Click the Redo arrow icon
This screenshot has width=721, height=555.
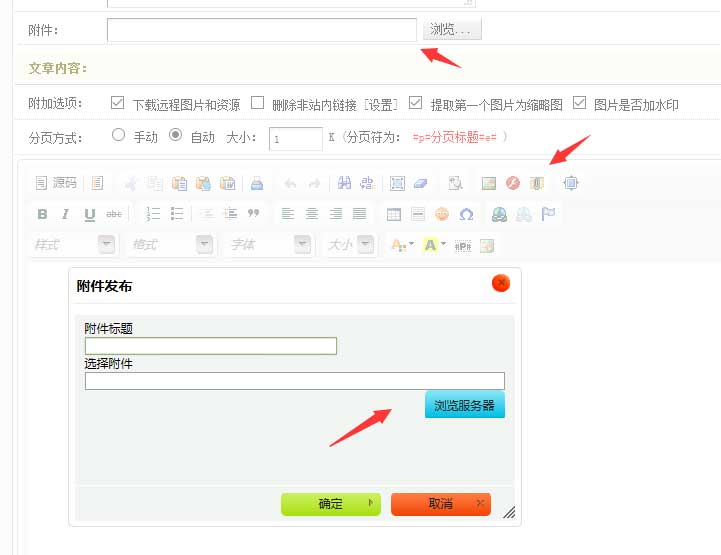coord(314,184)
